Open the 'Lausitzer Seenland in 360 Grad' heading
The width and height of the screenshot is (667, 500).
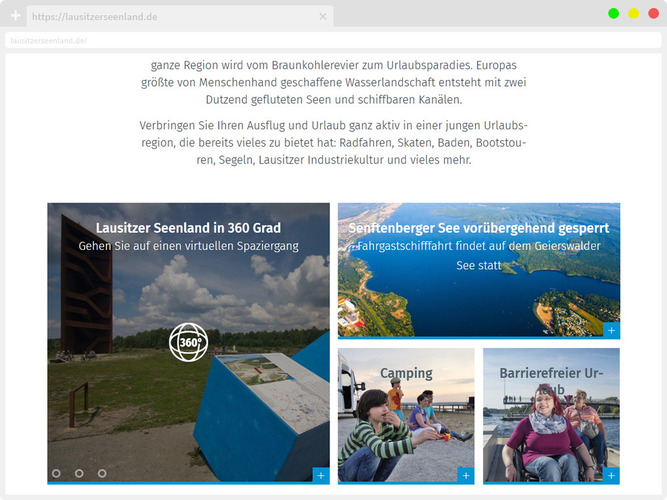tap(188, 228)
